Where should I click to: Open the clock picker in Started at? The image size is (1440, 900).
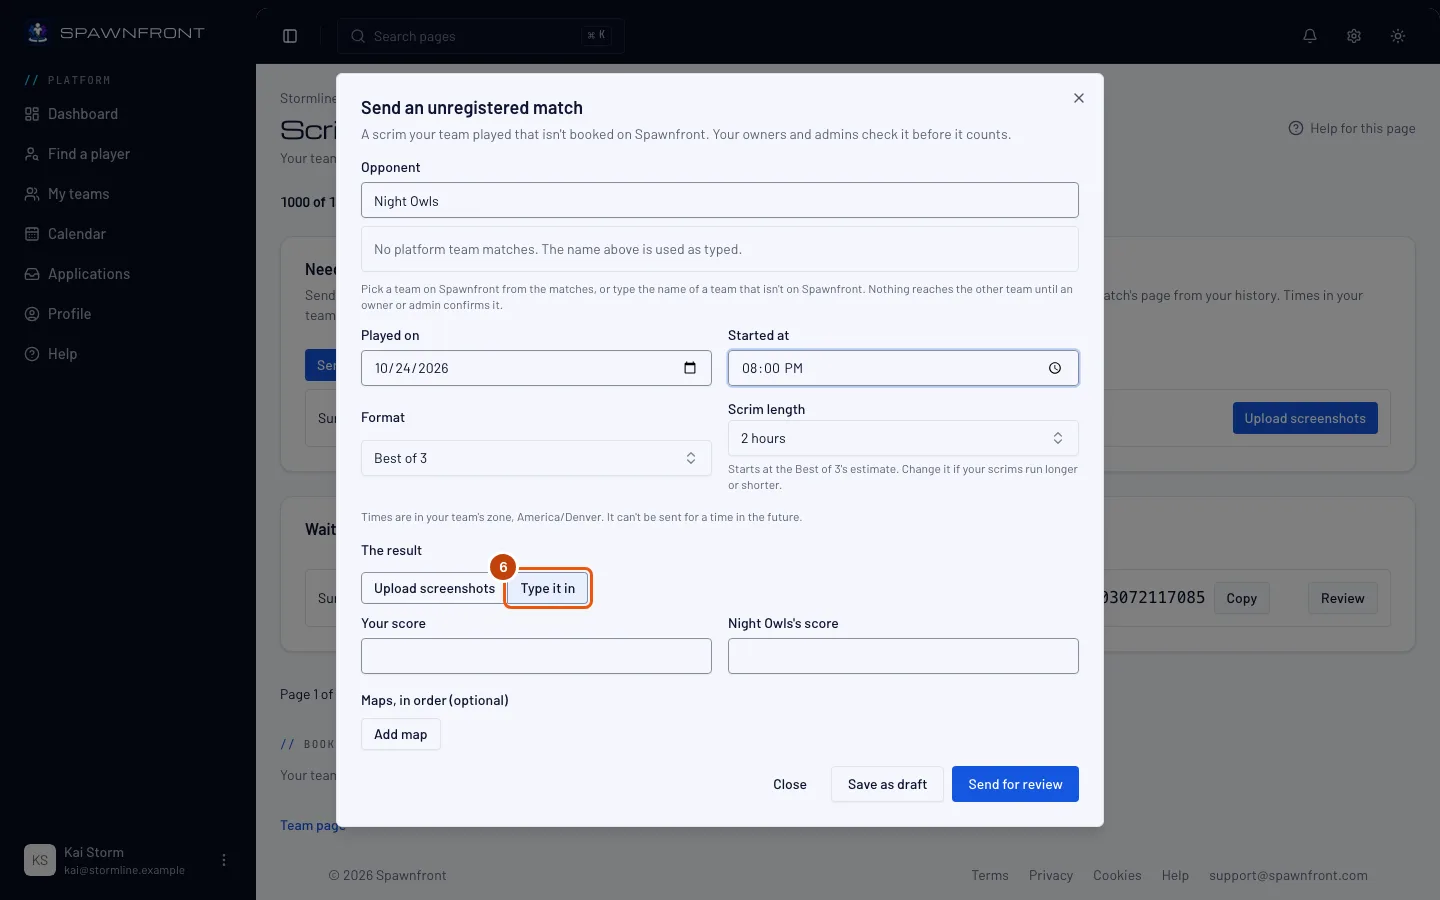click(1055, 368)
